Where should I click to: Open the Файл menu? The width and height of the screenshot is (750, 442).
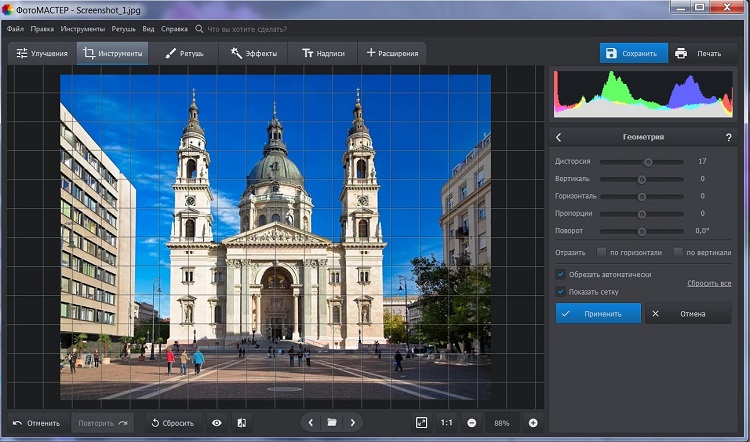pos(15,29)
